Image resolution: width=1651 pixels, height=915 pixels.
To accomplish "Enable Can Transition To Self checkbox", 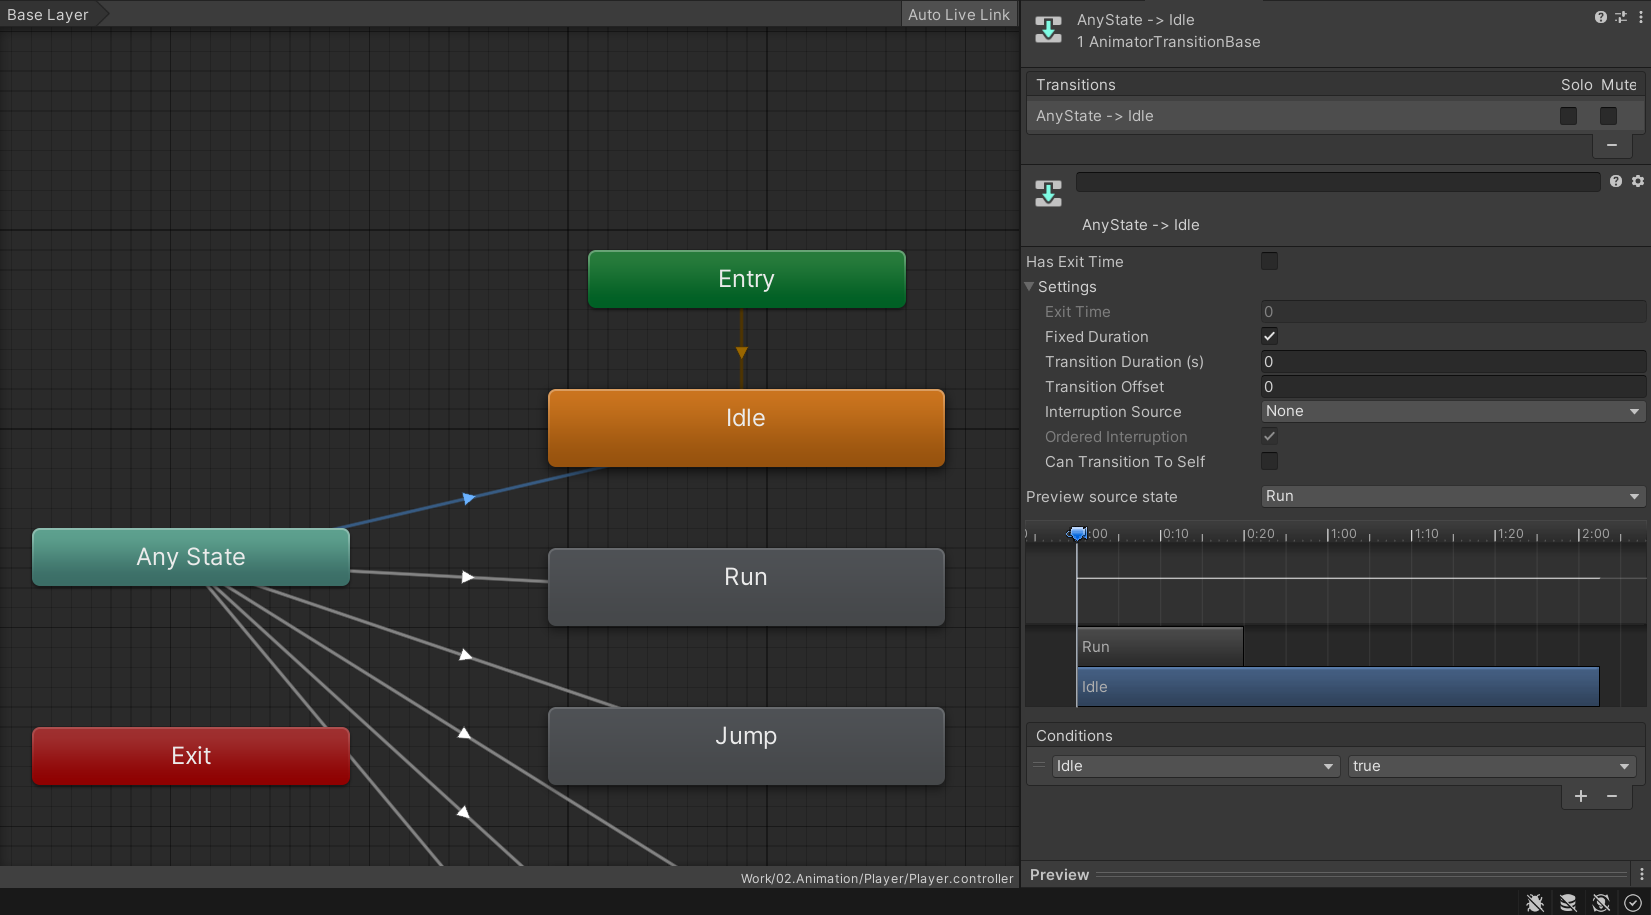I will 1270,461.
